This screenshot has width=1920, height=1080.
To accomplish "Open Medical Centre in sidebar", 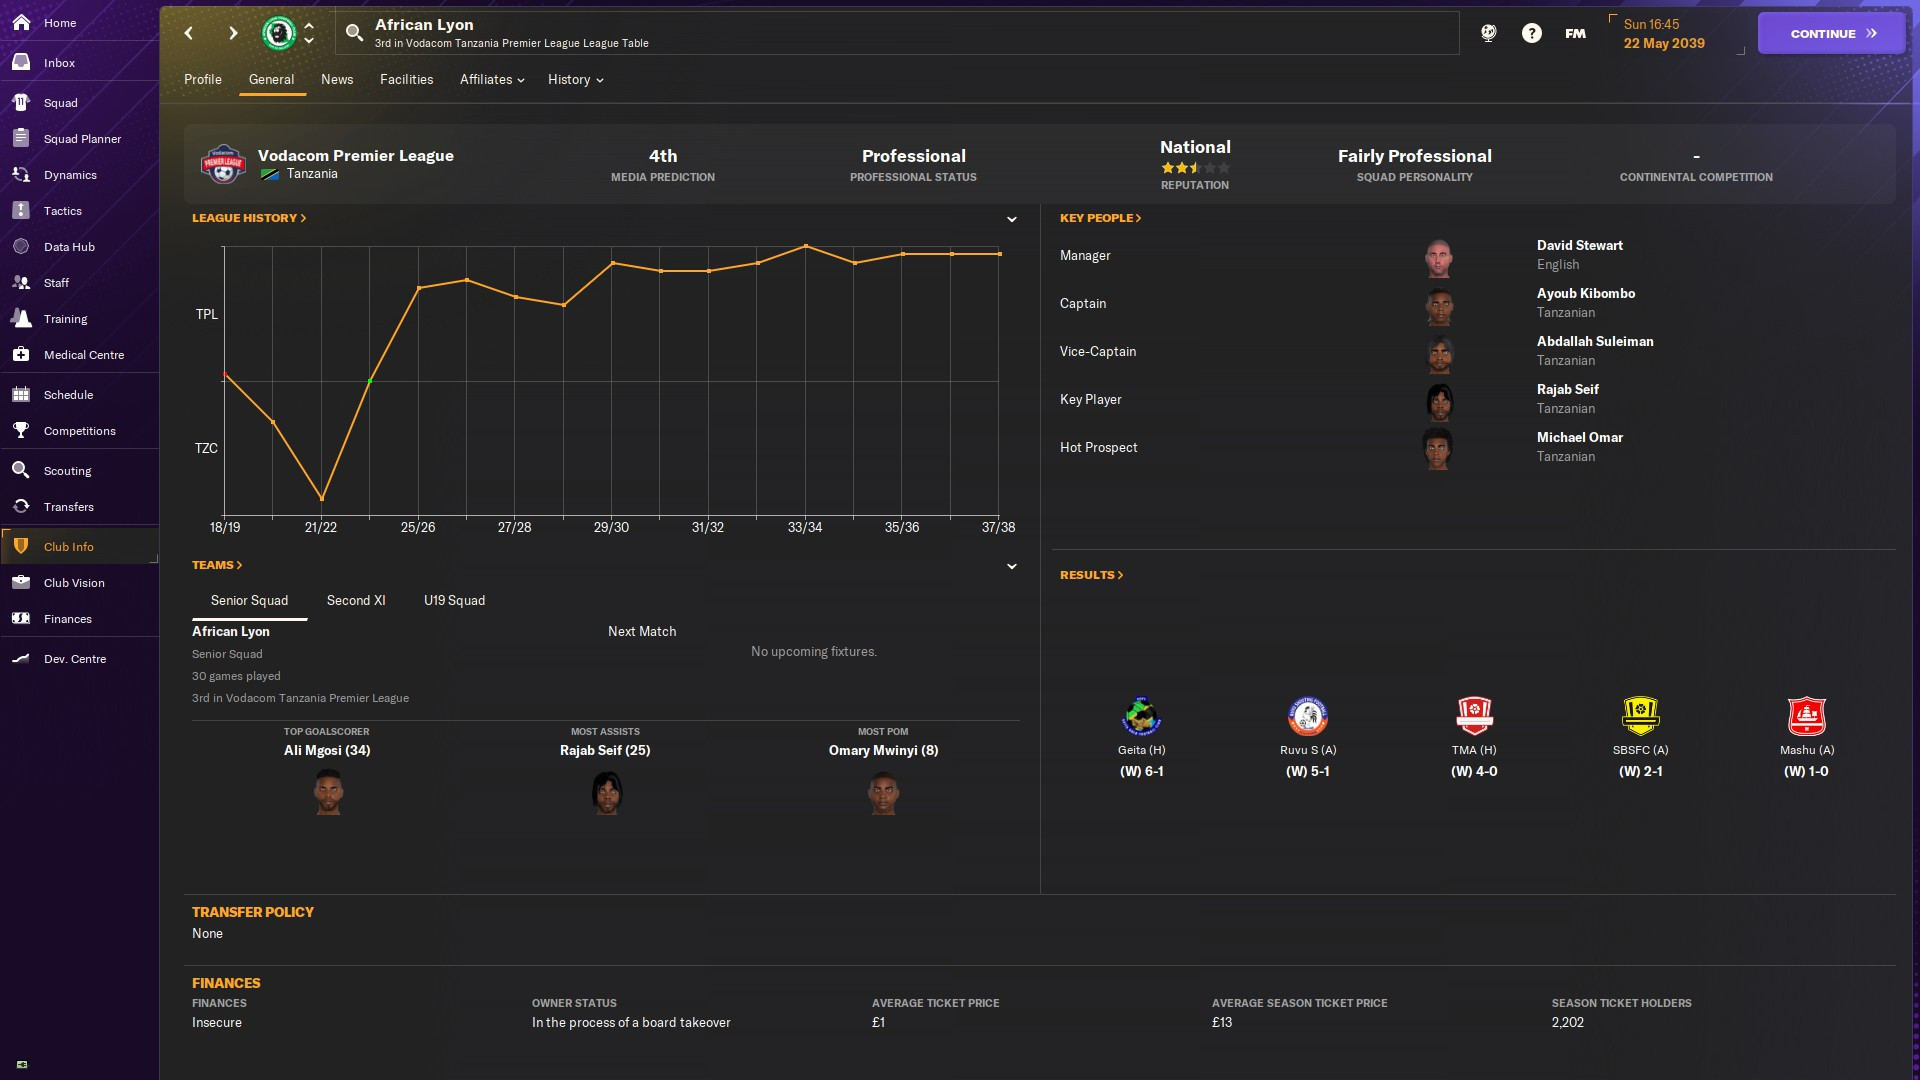I will click(83, 355).
